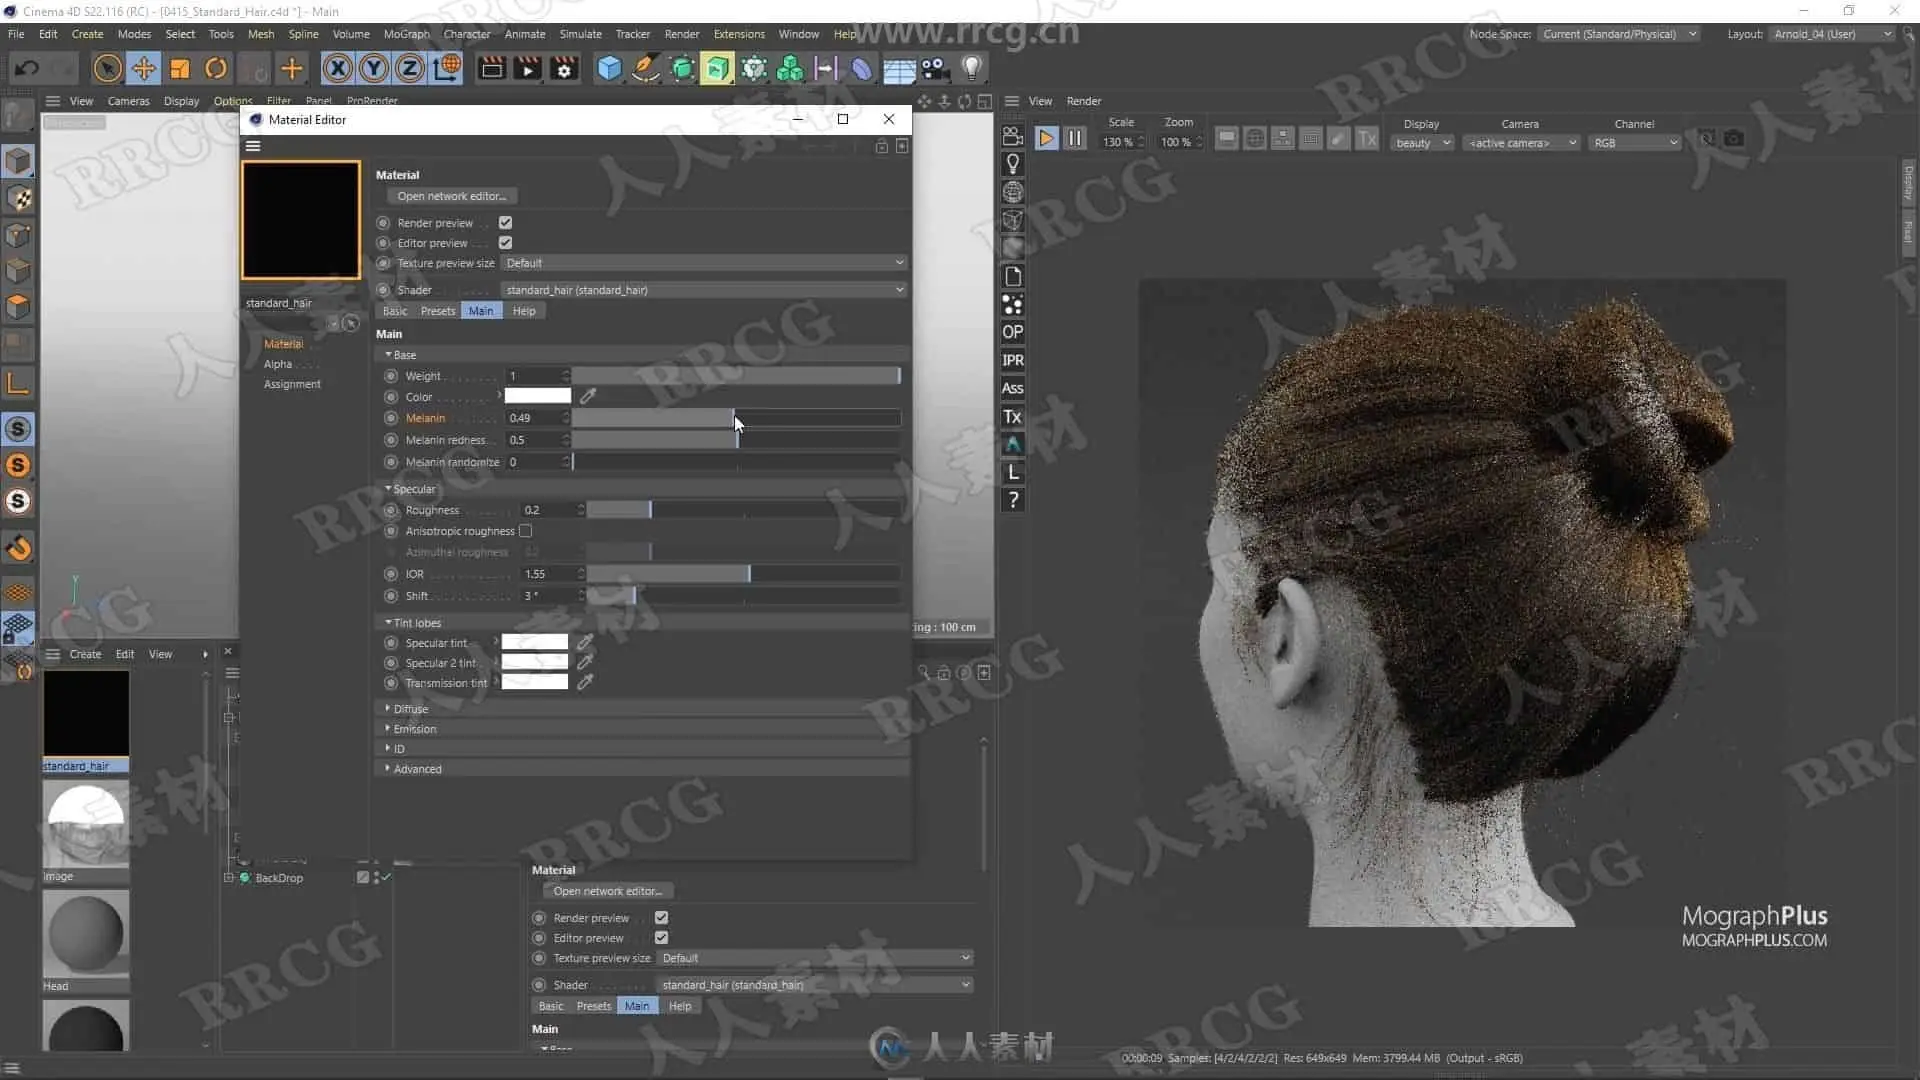Start Arnold IPR render with play button
Screen dimensions: 1920x1080
(x=1046, y=139)
